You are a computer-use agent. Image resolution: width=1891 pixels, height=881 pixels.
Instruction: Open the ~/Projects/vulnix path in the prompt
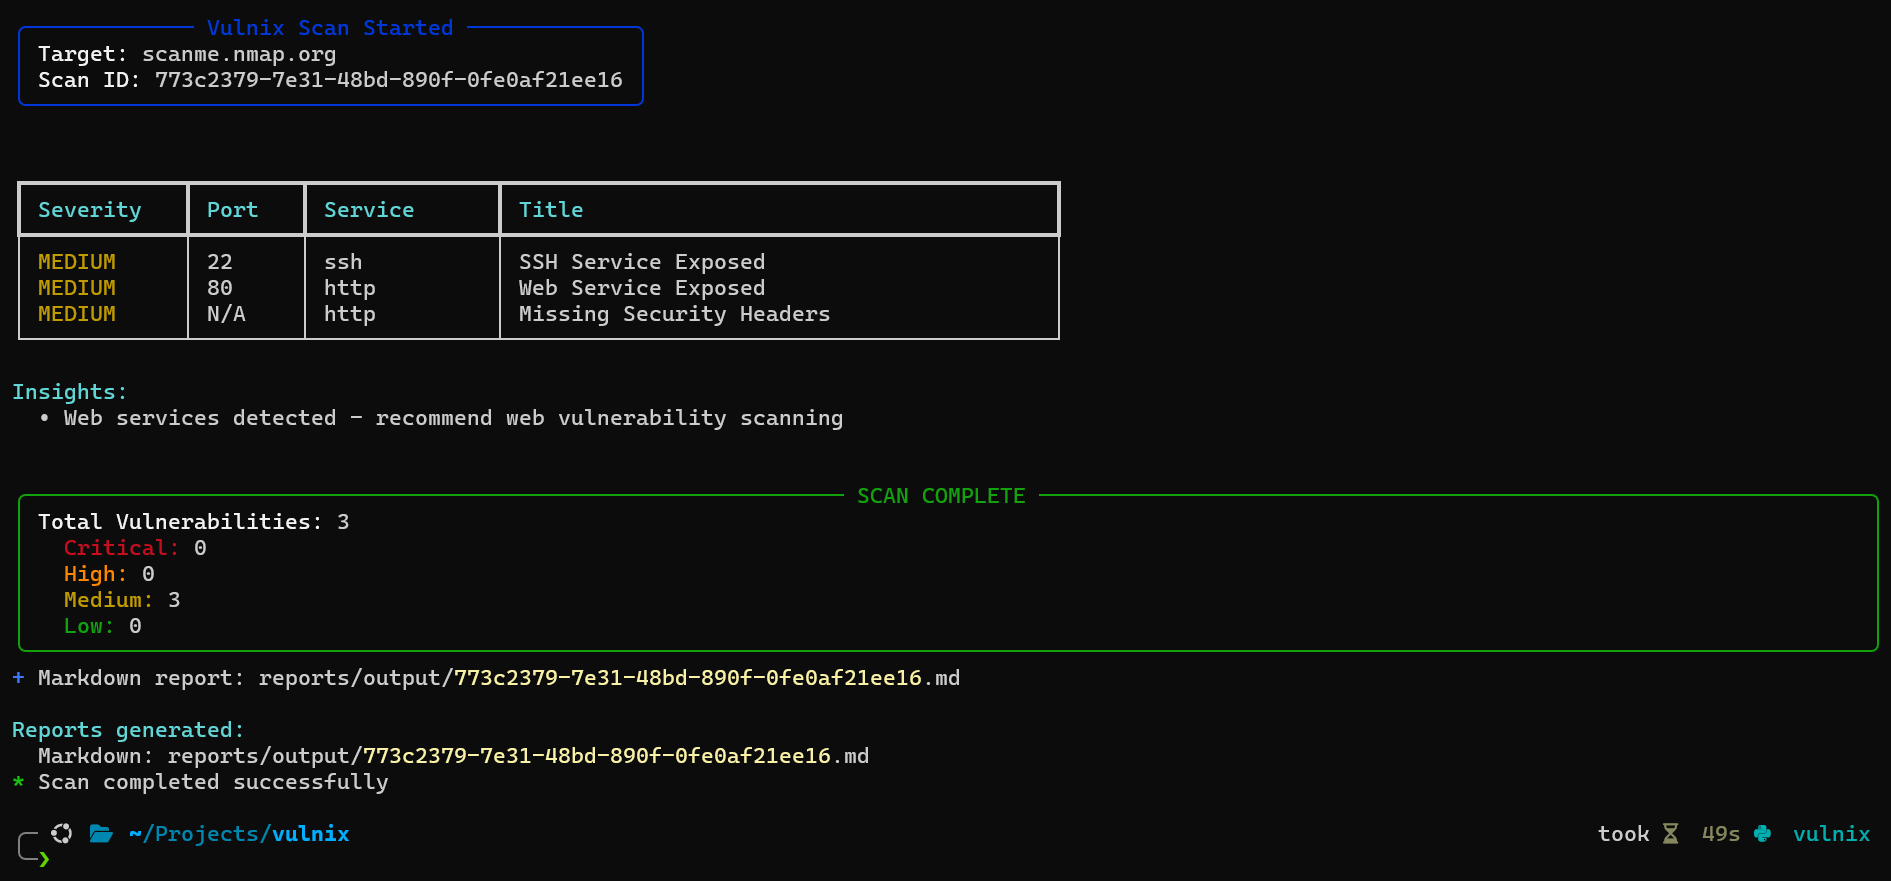pos(239,834)
